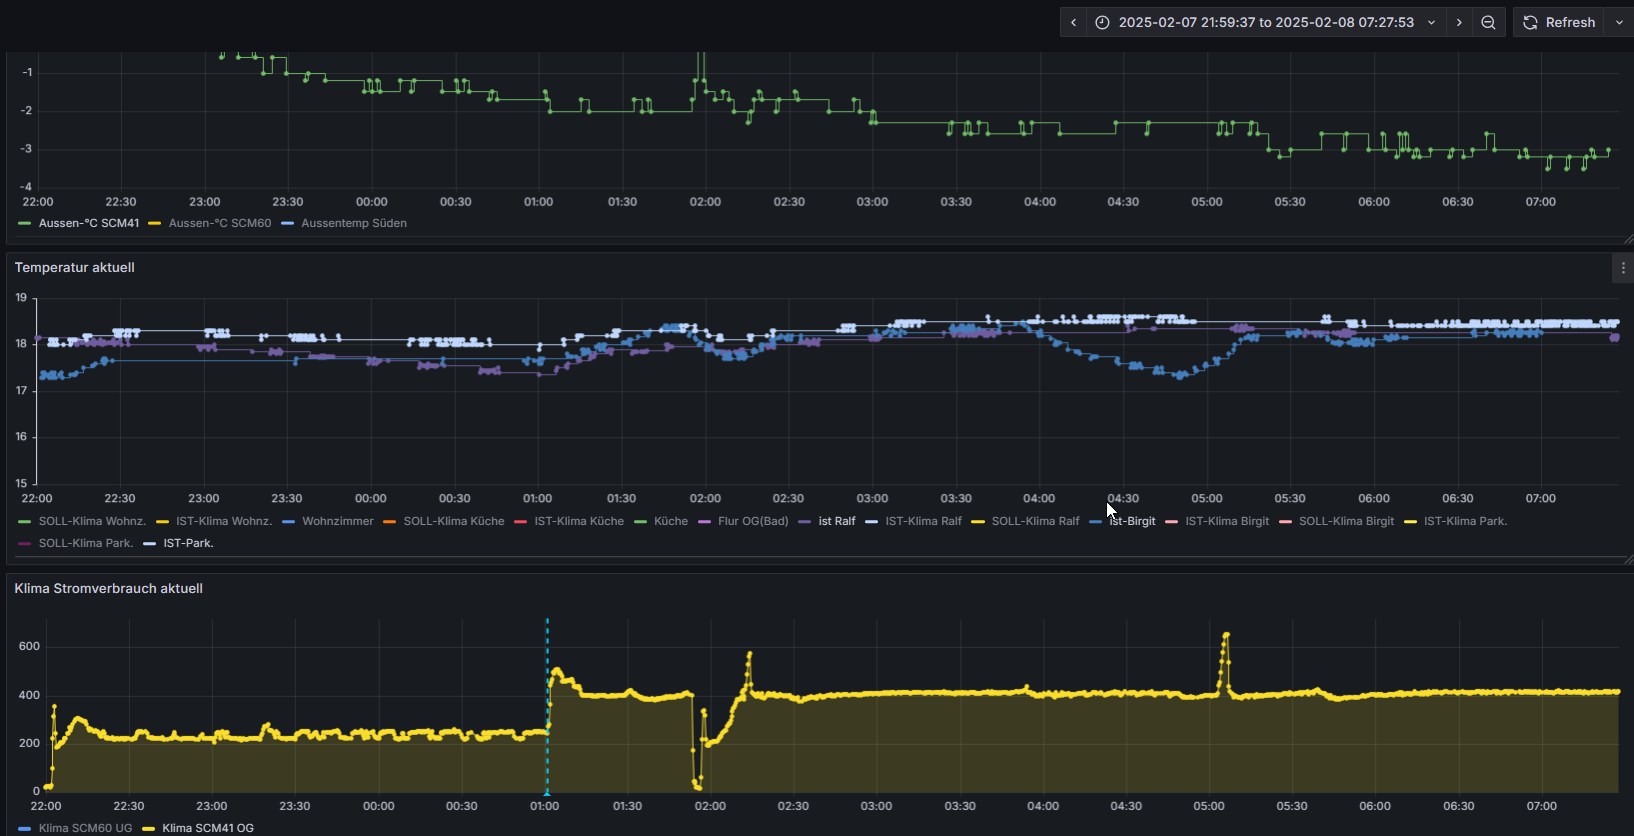Image resolution: width=1634 pixels, height=836 pixels.
Task: Click the Klima Stromverbrauch aktuell panel title
Action: coord(108,588)
